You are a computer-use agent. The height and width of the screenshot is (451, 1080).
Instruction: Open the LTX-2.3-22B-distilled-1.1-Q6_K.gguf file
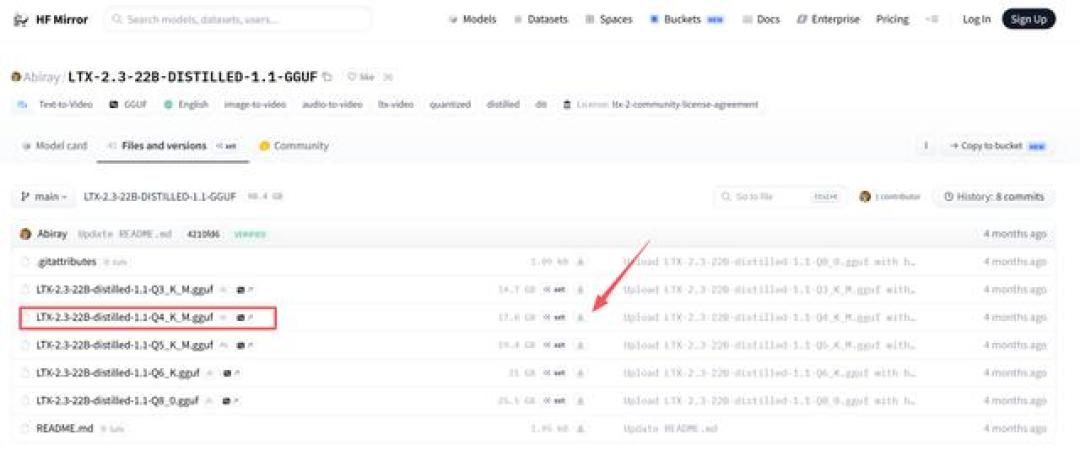point(118,373)
